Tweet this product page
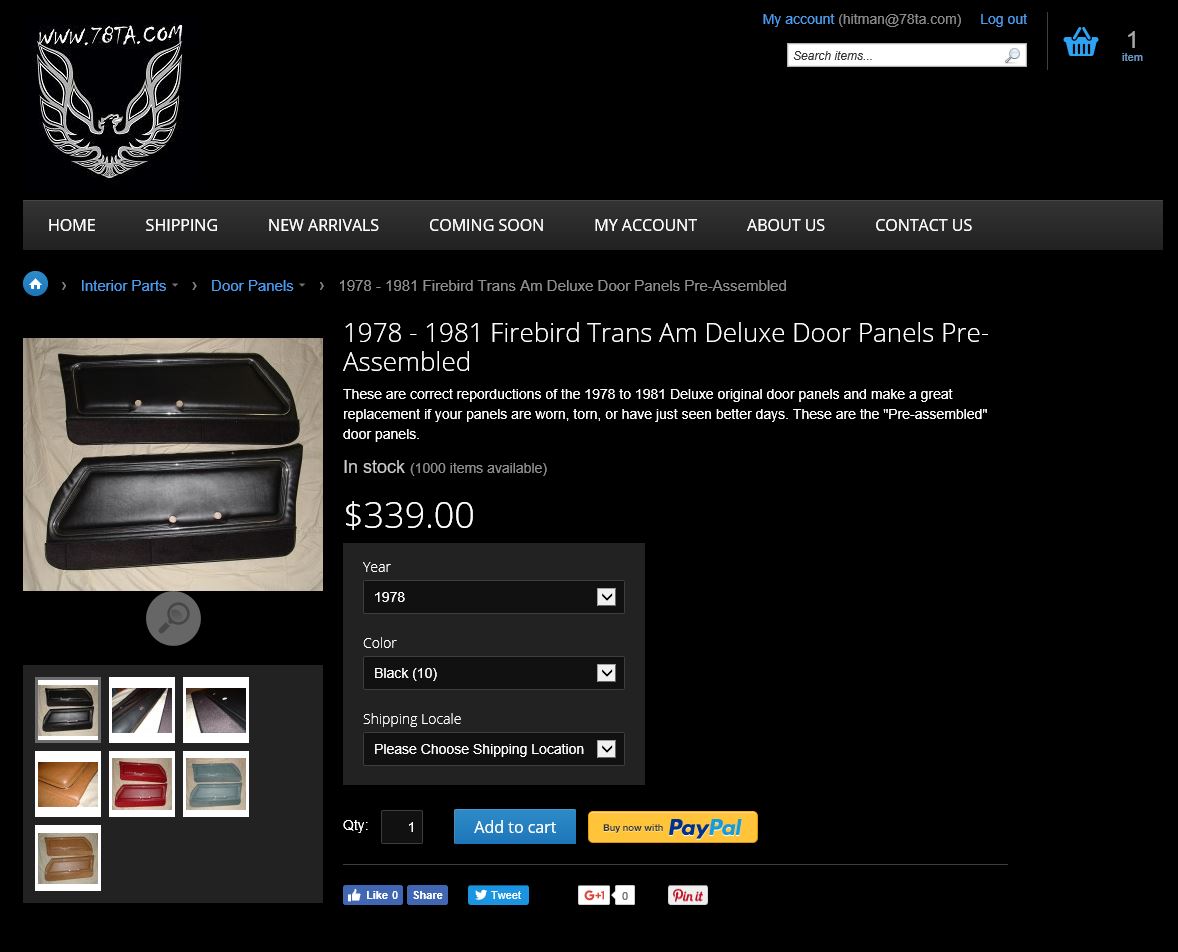 click(x=498, y=895)
